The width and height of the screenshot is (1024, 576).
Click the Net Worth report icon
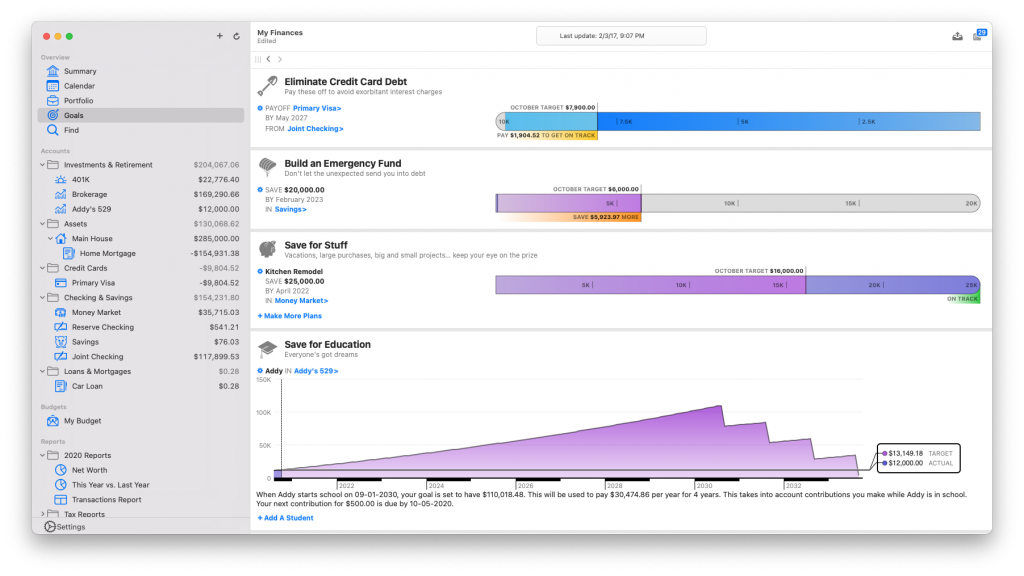click(61, 470)
